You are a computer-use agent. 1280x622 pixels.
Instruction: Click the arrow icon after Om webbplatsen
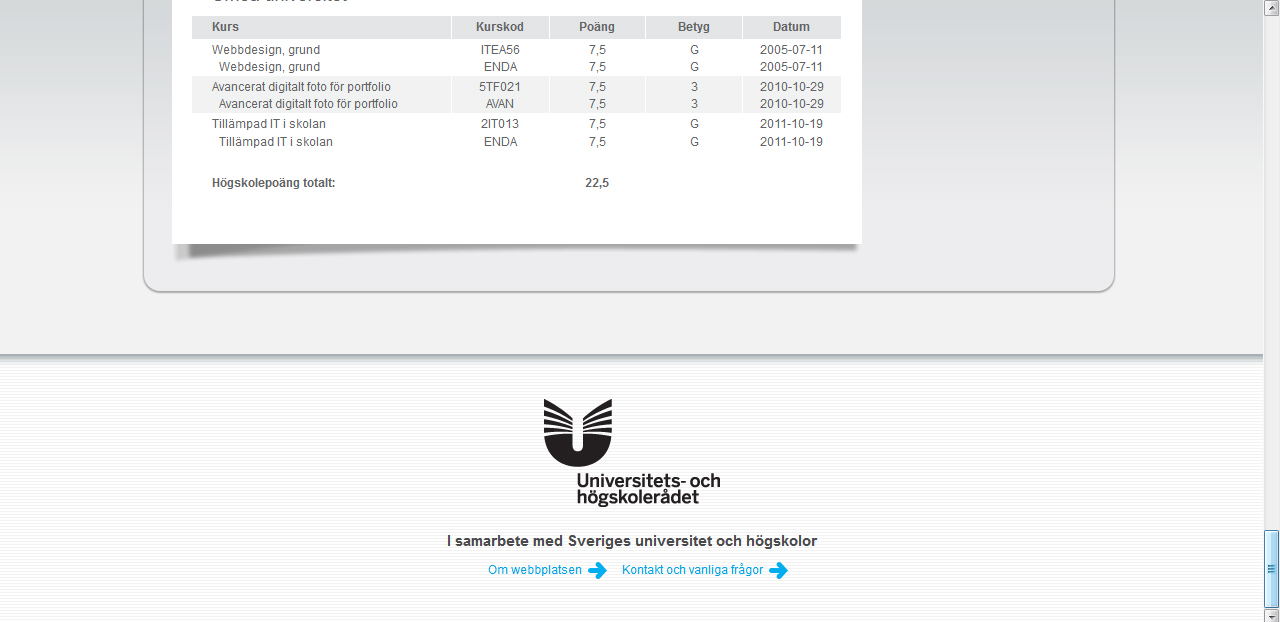pyautogui.click(x=597, y=571)
